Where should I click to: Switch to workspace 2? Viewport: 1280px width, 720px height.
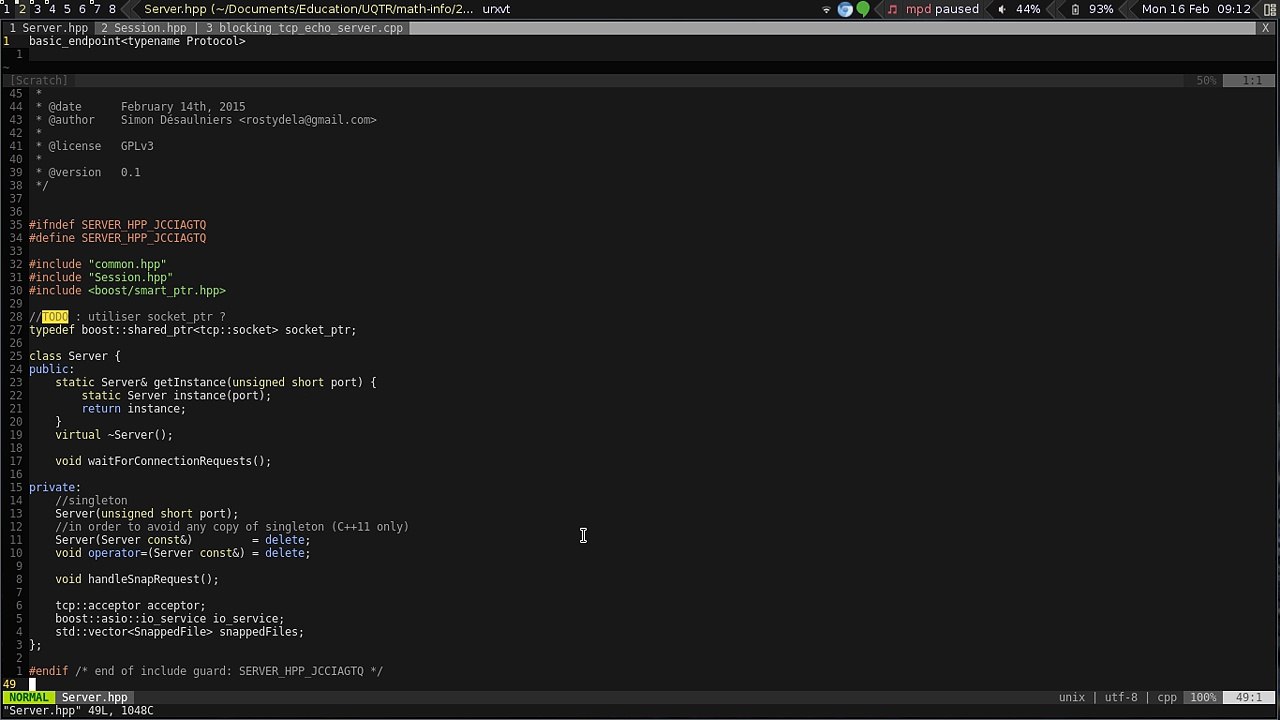click(22, 9)
